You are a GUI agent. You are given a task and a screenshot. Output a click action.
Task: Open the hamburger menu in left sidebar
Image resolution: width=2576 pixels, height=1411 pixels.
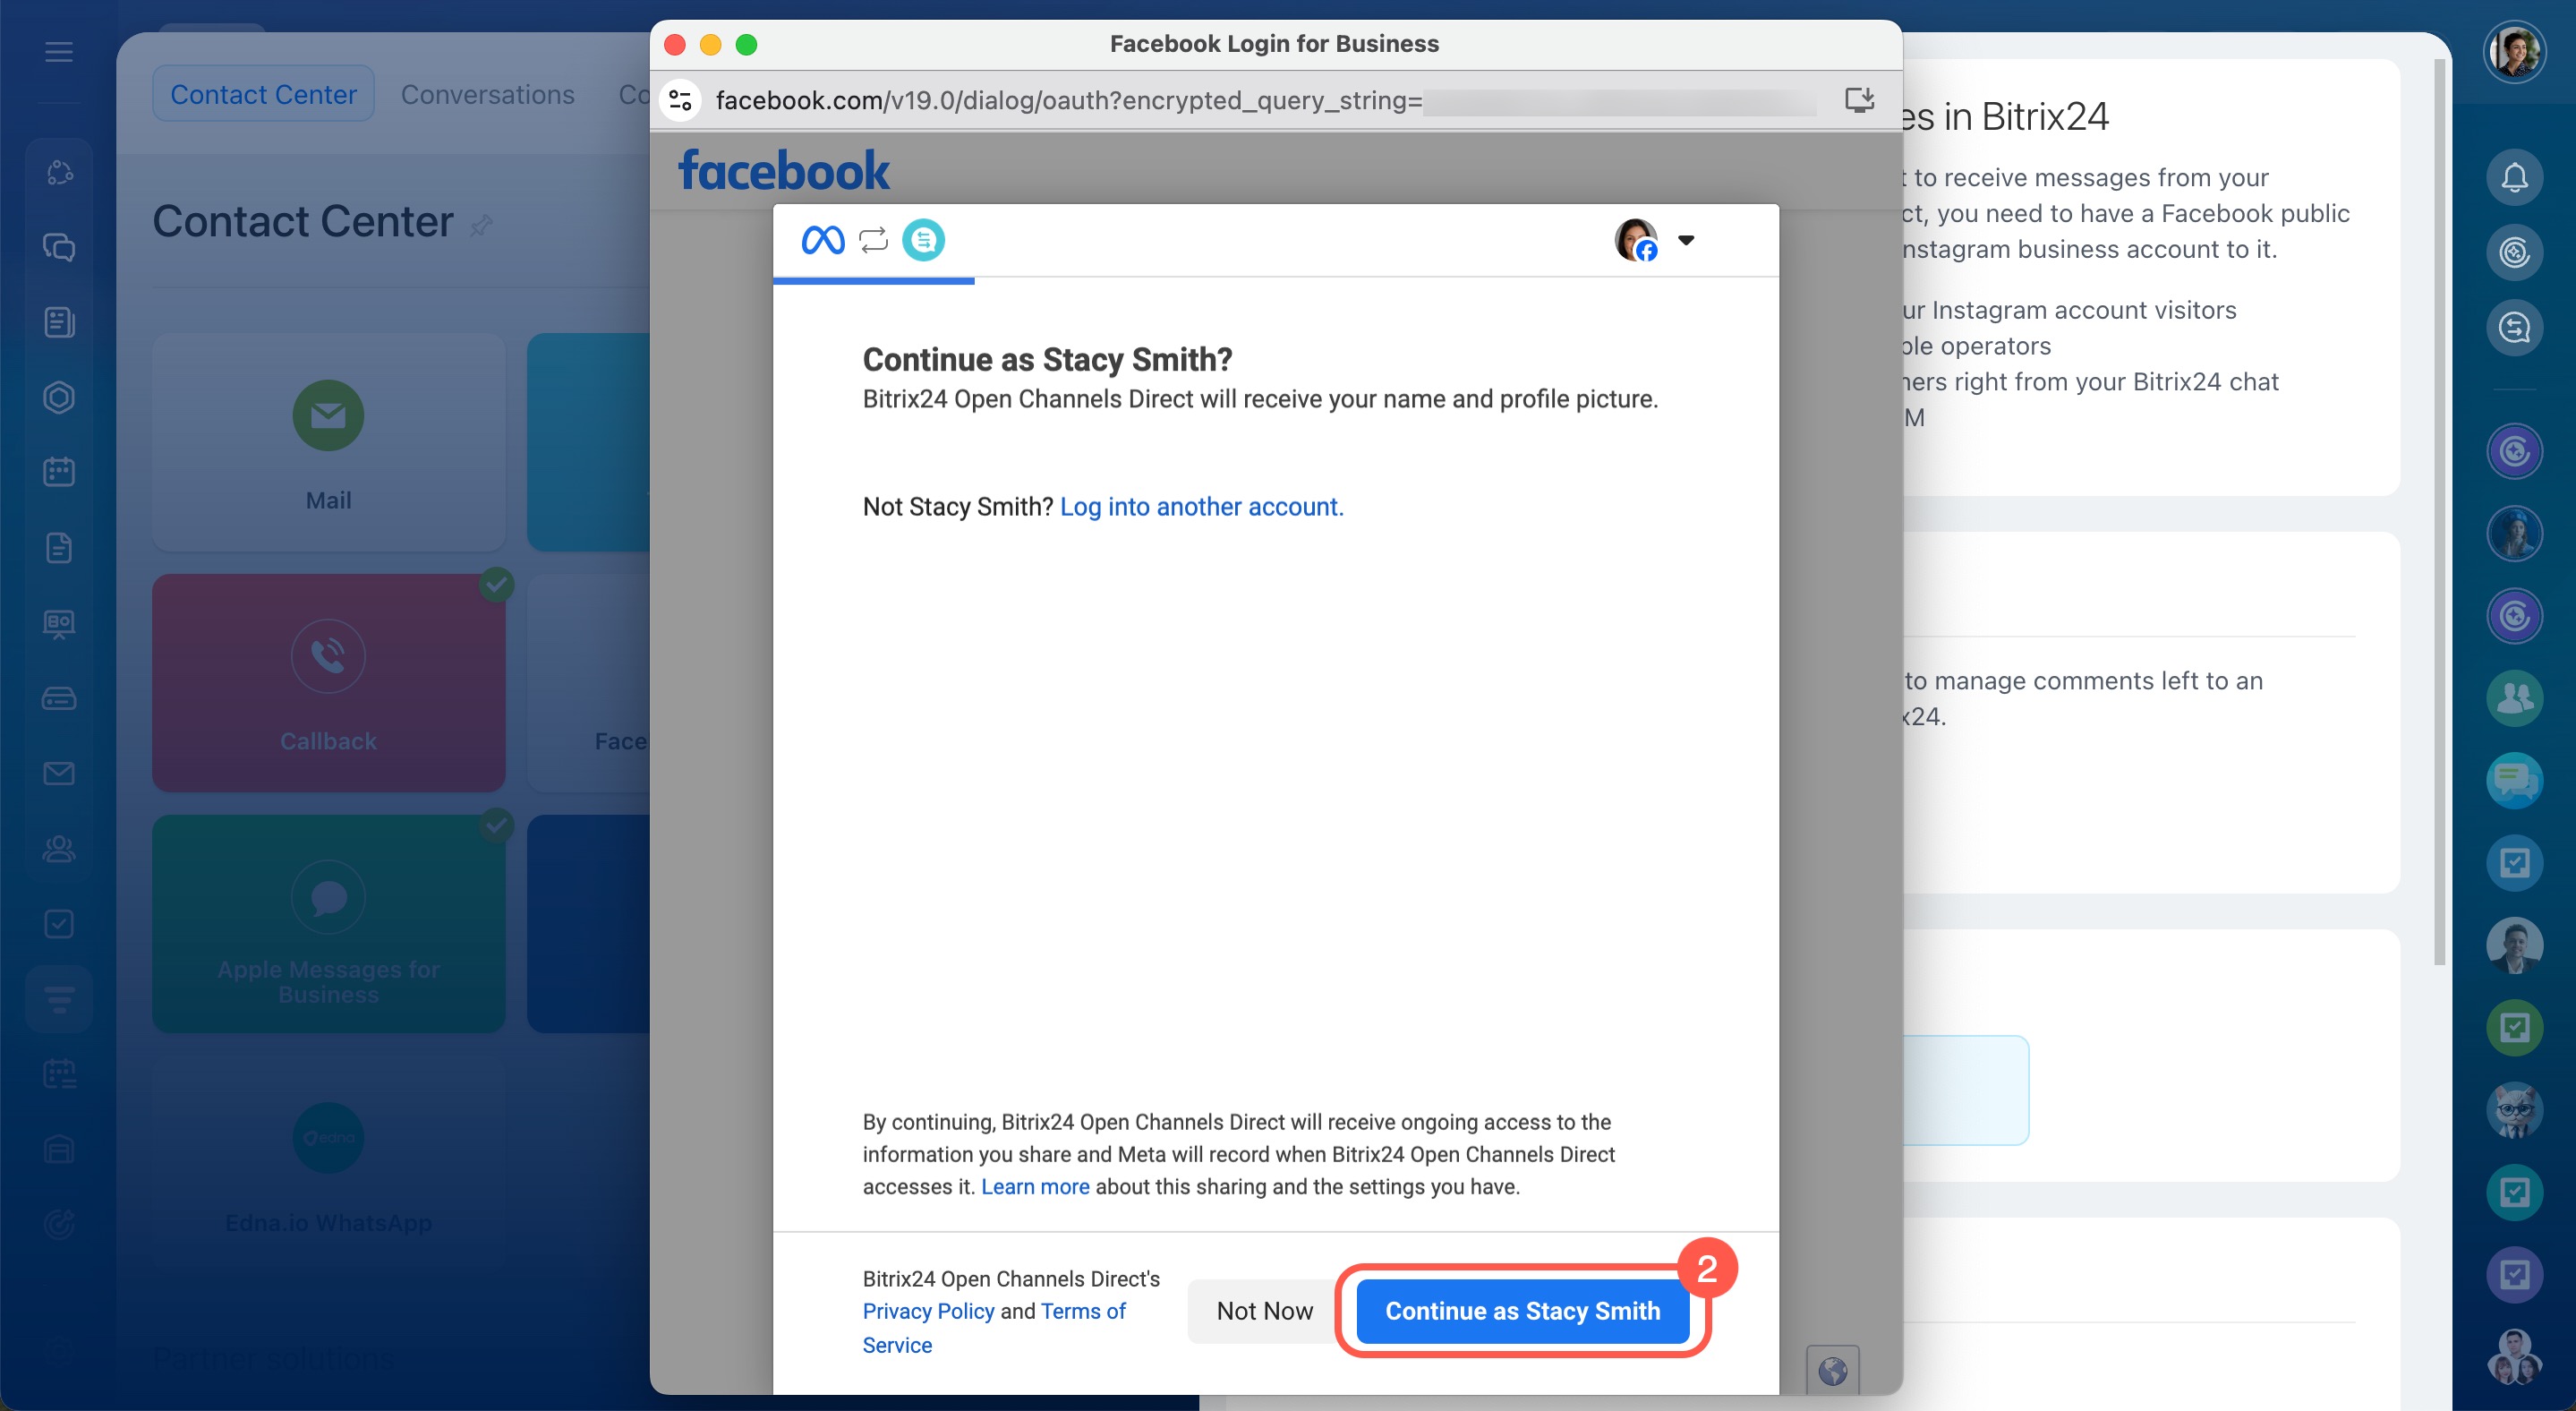point(59,52)
